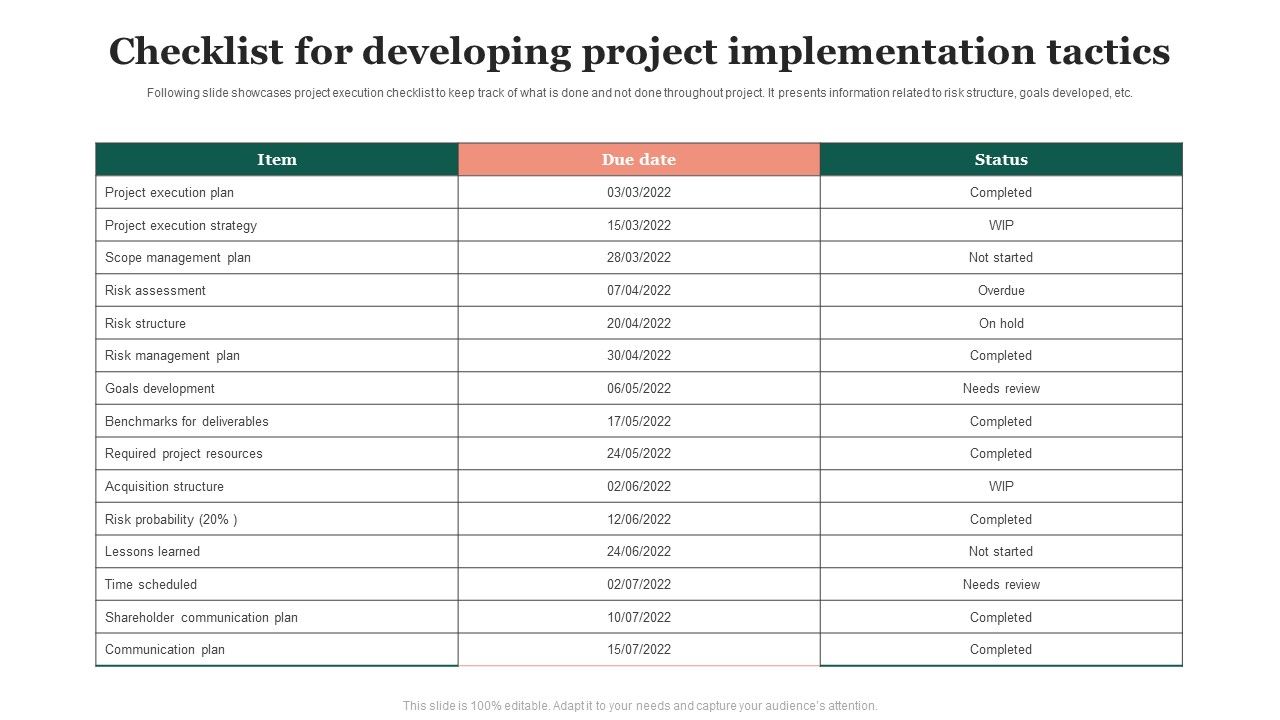This screenshot has width=1280, height=720.
Task: Select the 'Benchmarks for deliverables' cell
Action: click(277, 421)
